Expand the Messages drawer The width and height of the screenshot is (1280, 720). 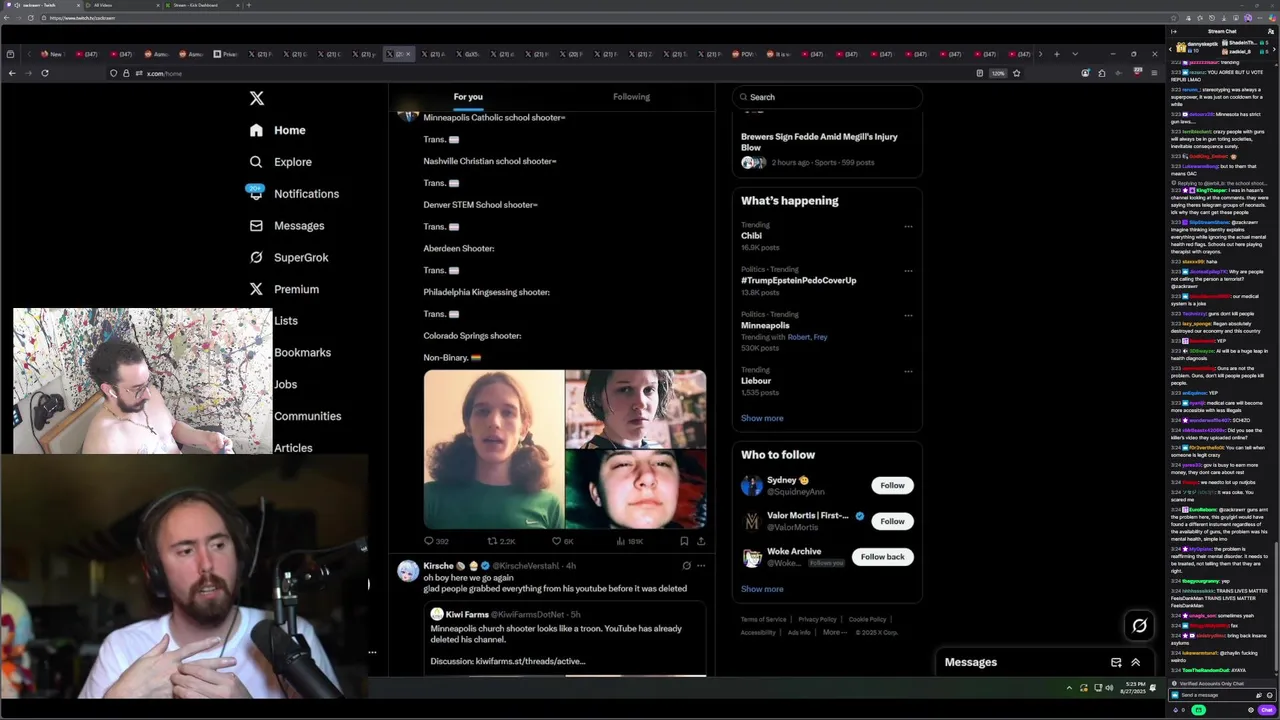click(1135, 662)
